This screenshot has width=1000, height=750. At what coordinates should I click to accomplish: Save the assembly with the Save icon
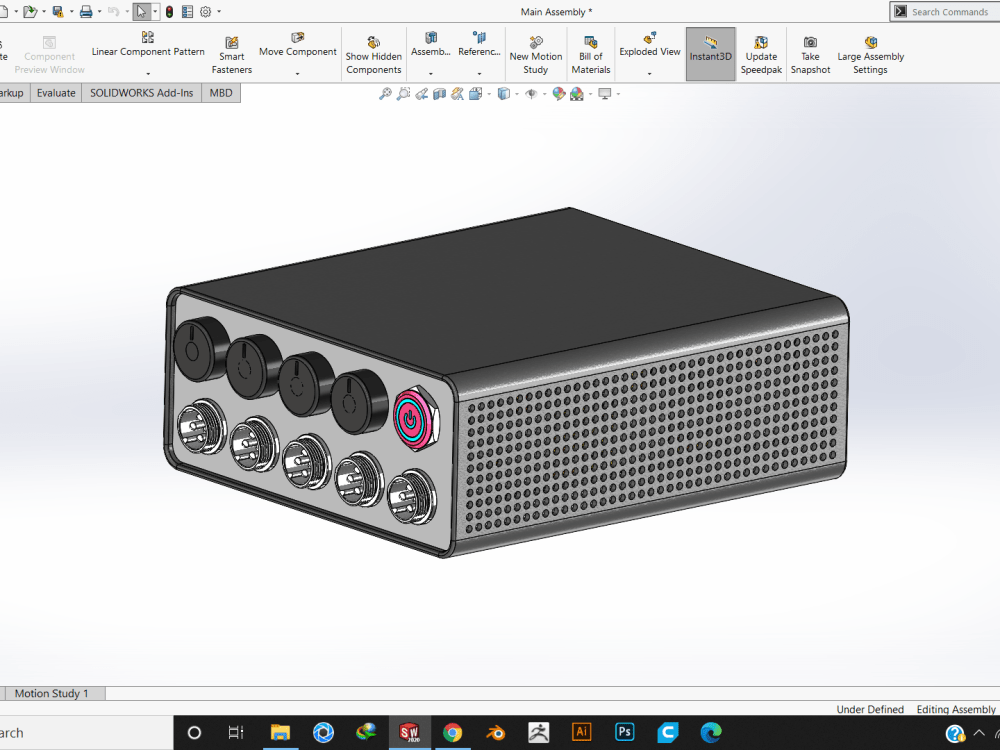(58, 11)
